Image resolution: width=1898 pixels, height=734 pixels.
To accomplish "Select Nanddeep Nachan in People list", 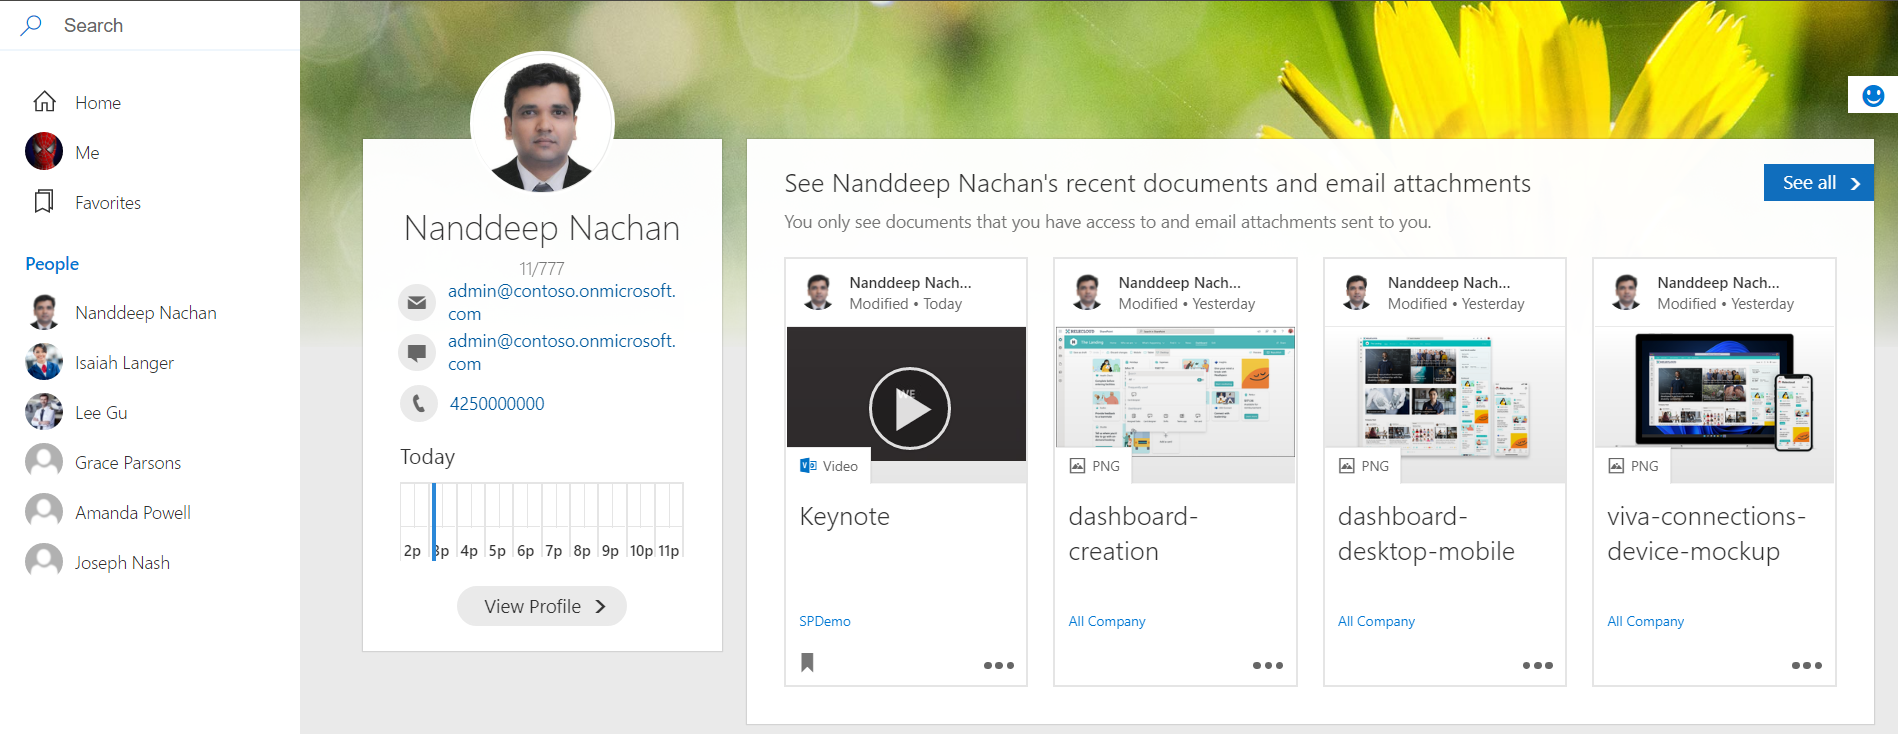I will click(x=146, y=313).
